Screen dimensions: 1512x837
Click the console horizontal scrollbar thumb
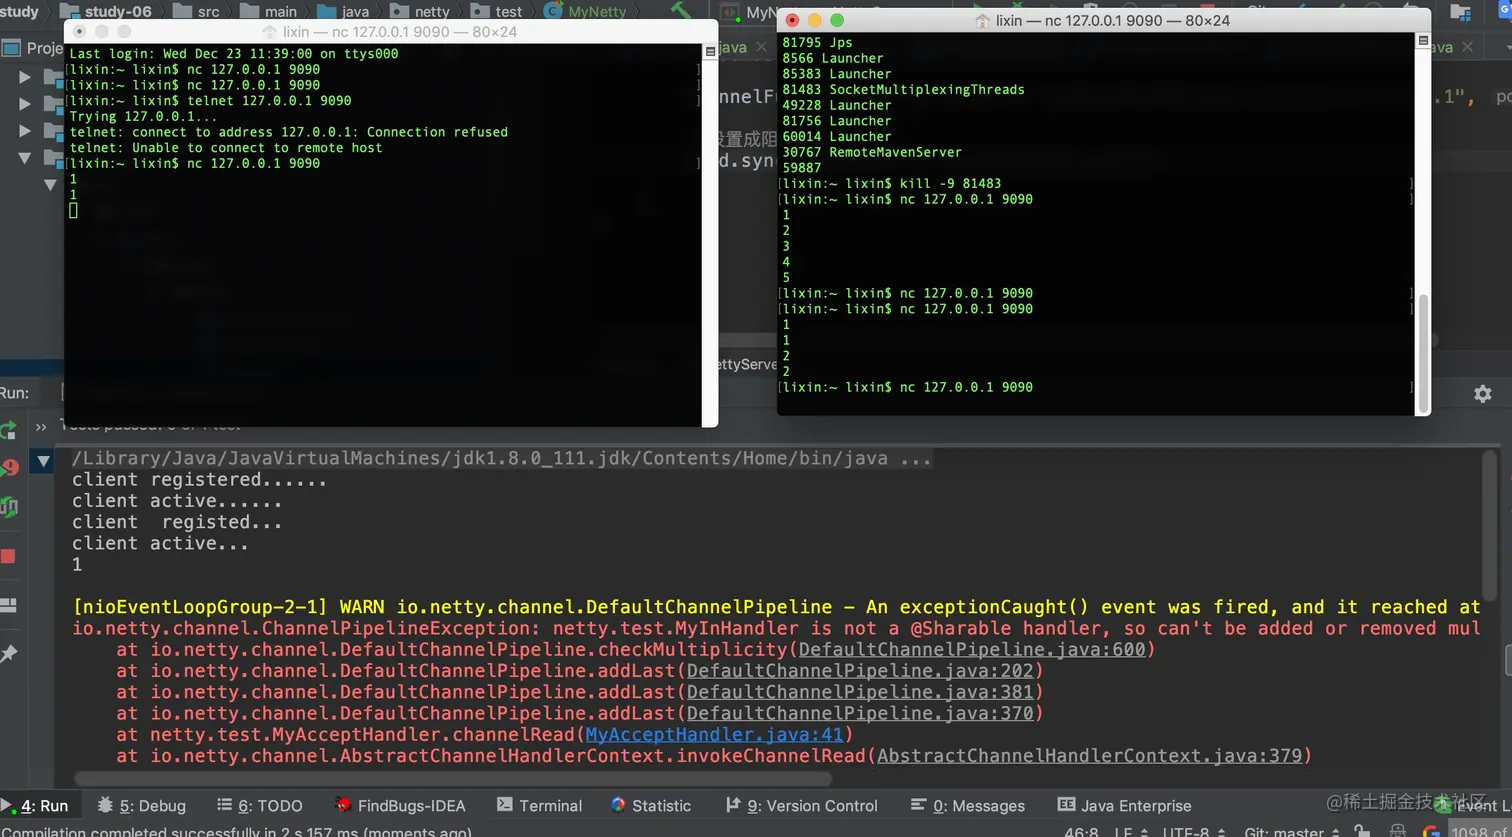coord(453,778)
